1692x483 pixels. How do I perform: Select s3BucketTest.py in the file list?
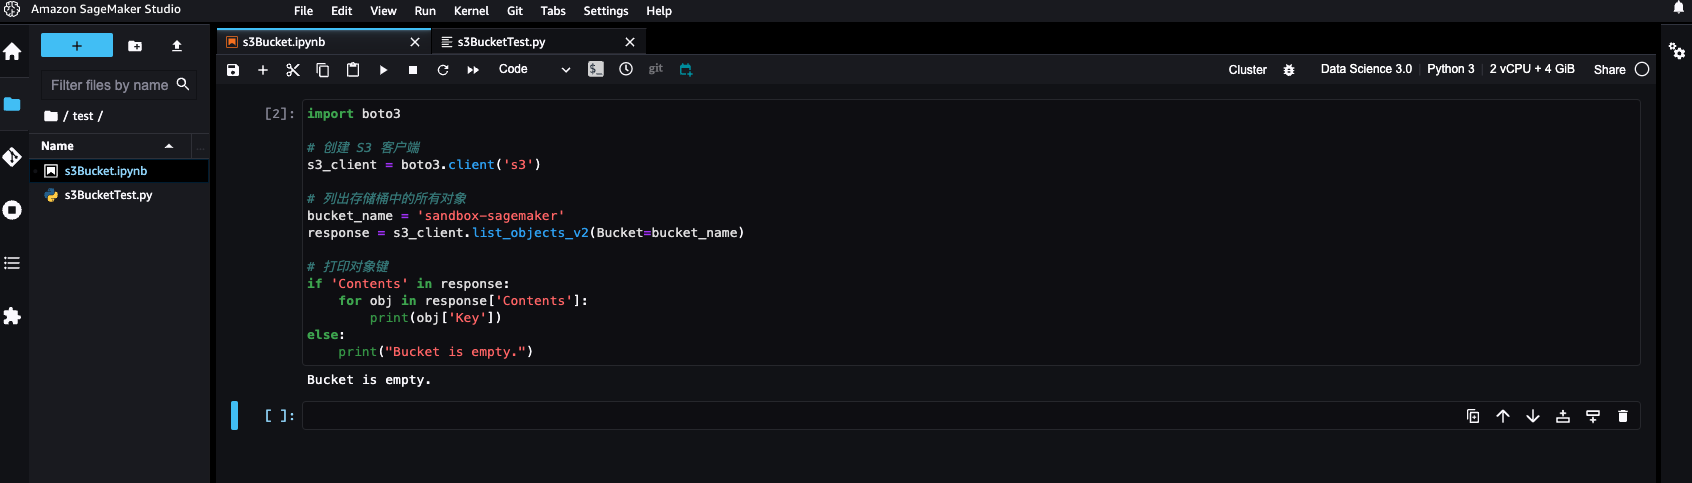pyautogui.click(x=119, y=195)
